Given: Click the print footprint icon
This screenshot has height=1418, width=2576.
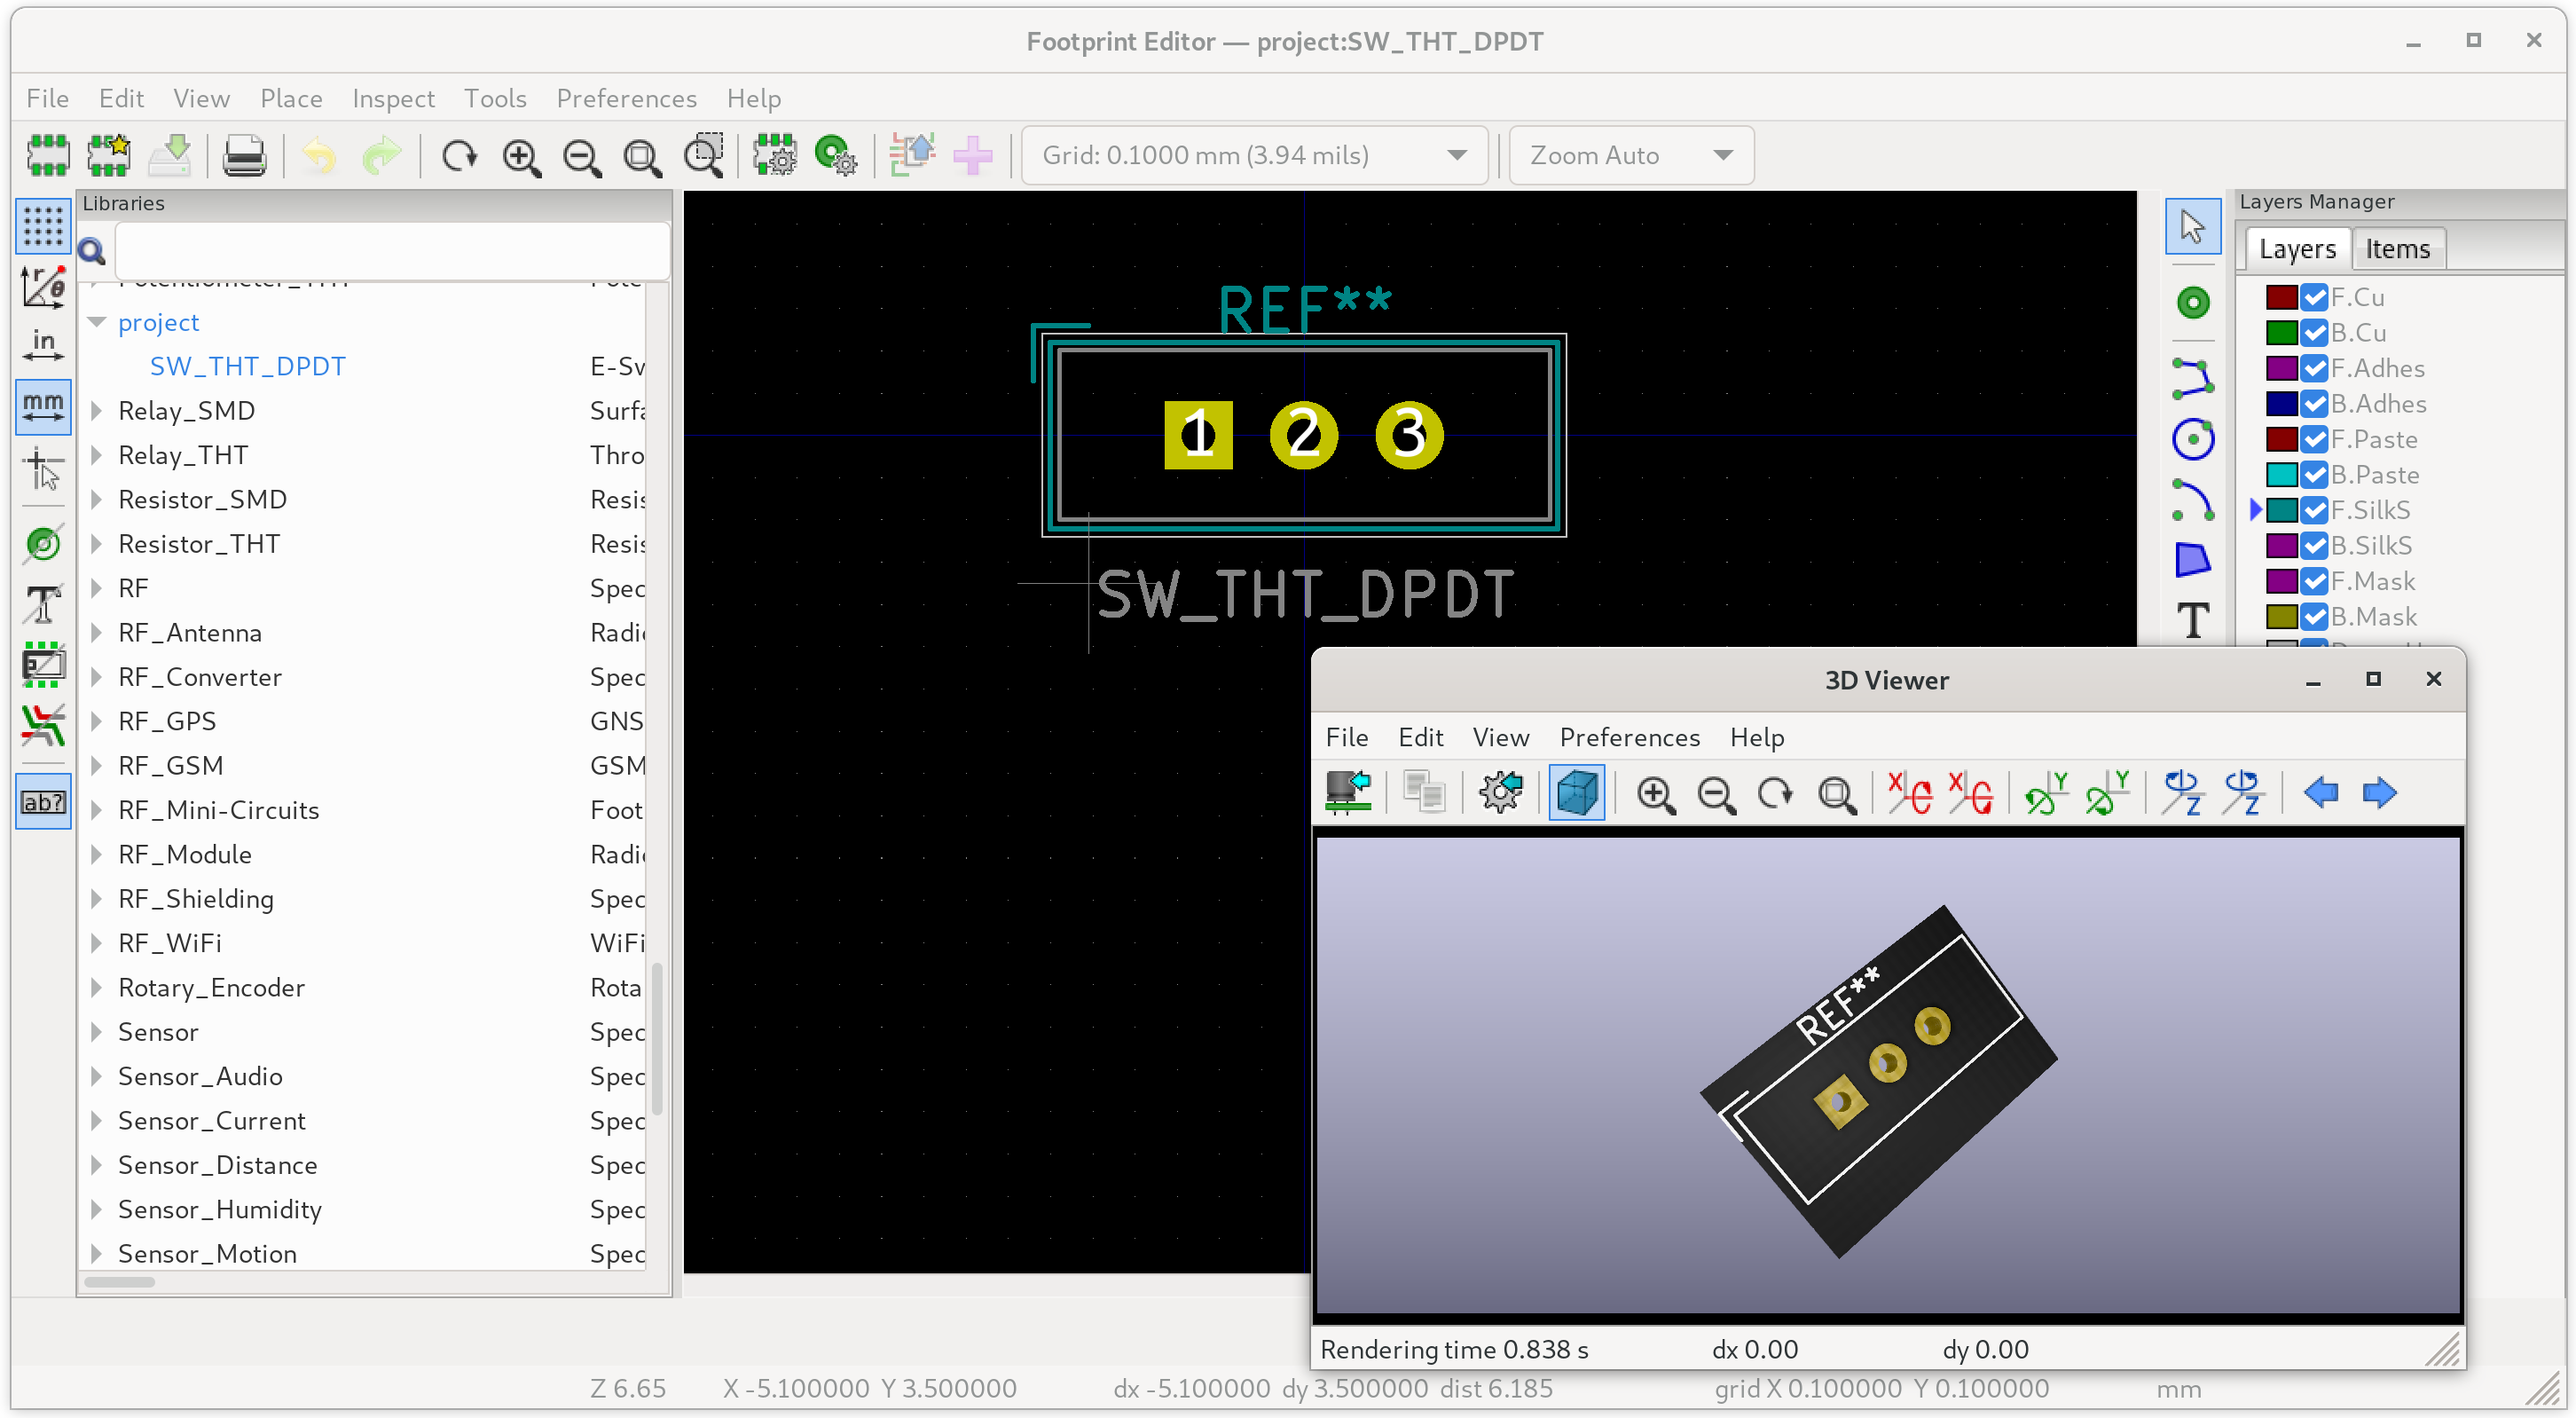Looking at the screenshot, I should click(244, 156).
